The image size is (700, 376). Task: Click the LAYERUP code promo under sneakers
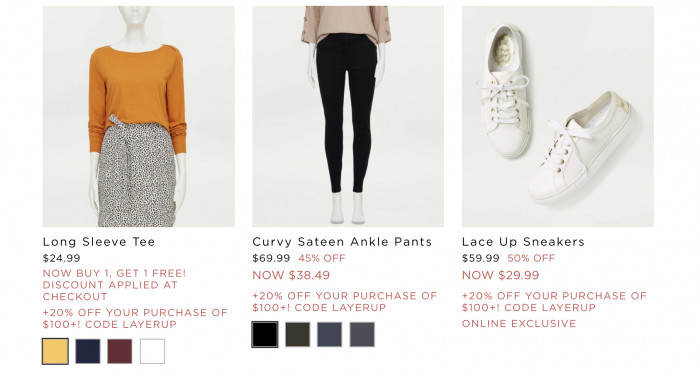pos(554,301)
